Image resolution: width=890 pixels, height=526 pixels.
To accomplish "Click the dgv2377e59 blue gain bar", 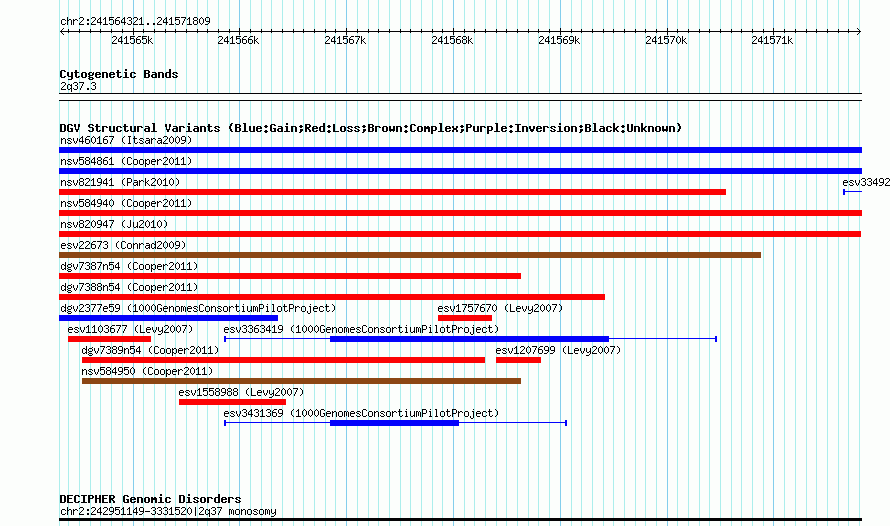I will 169,318.
